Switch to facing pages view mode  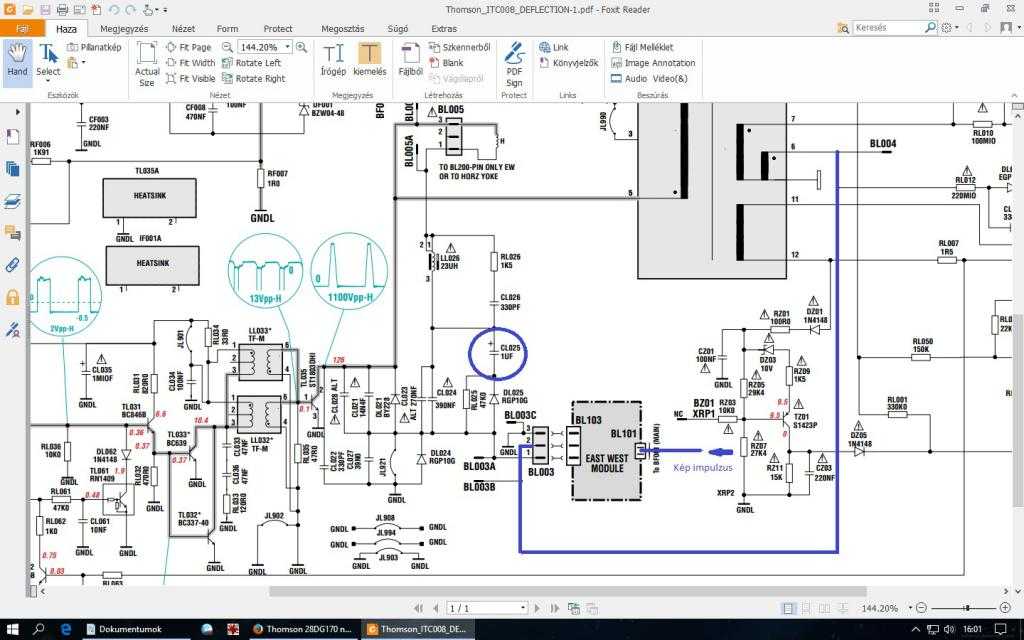click(x=825, y=608)
